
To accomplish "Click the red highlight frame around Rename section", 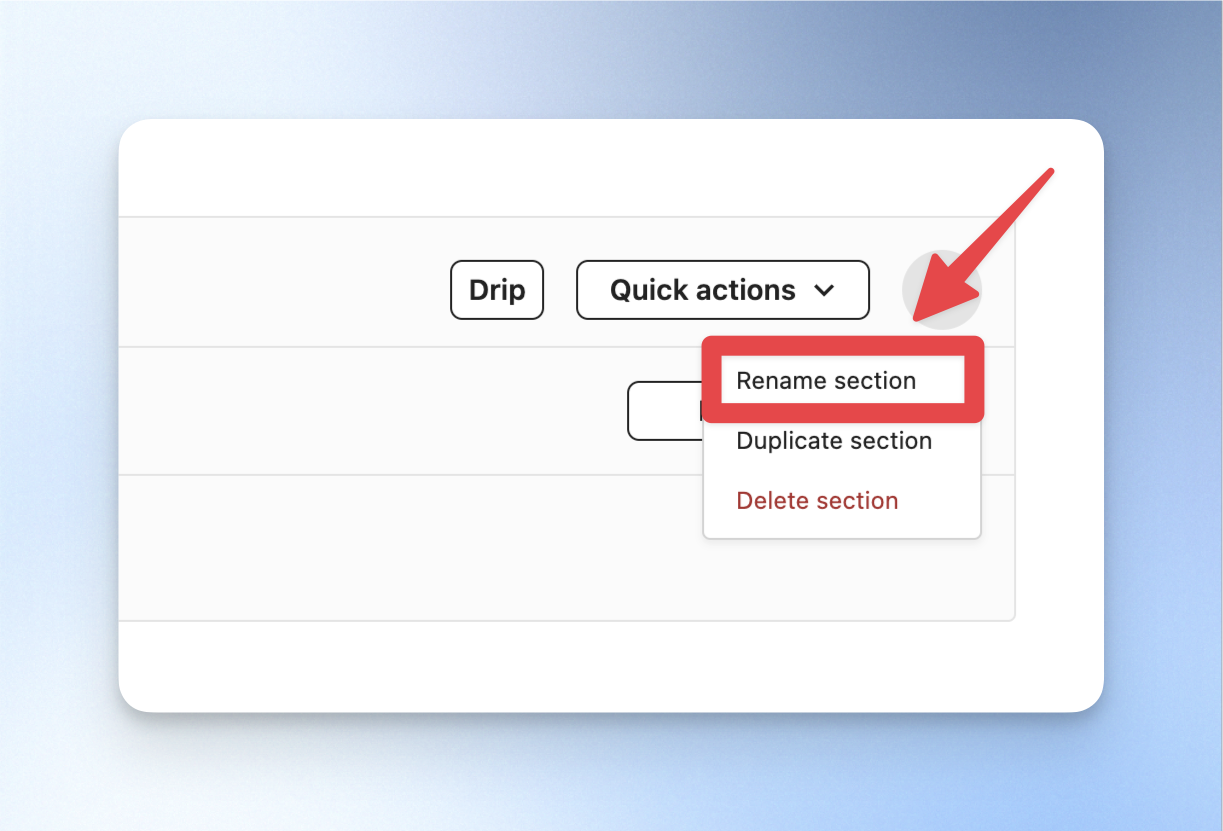I will (843, 379).
